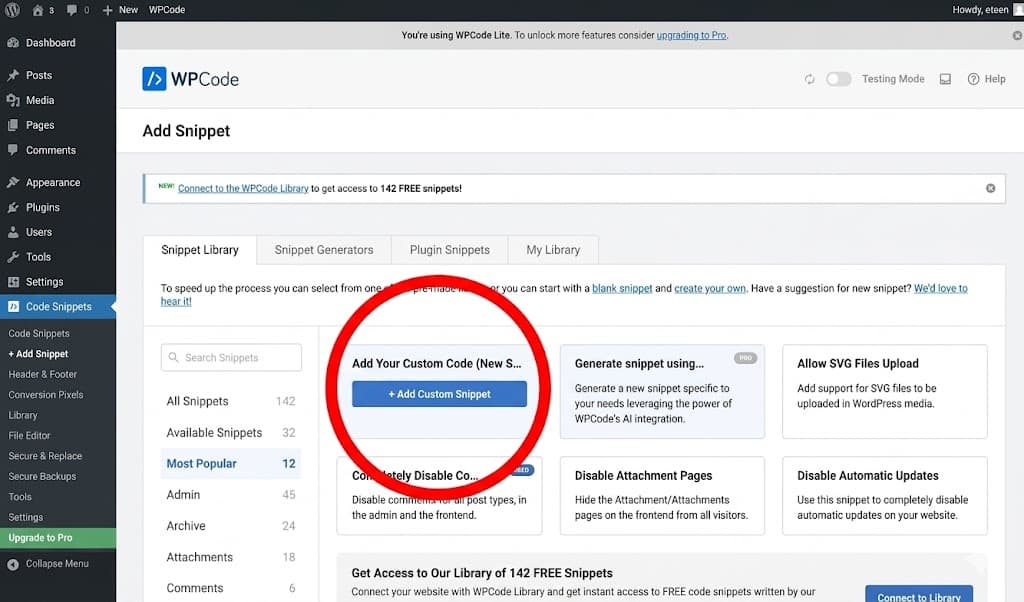Enable Testing Mode with the toggle switch

pyautogui.click(x=838, y=78)
